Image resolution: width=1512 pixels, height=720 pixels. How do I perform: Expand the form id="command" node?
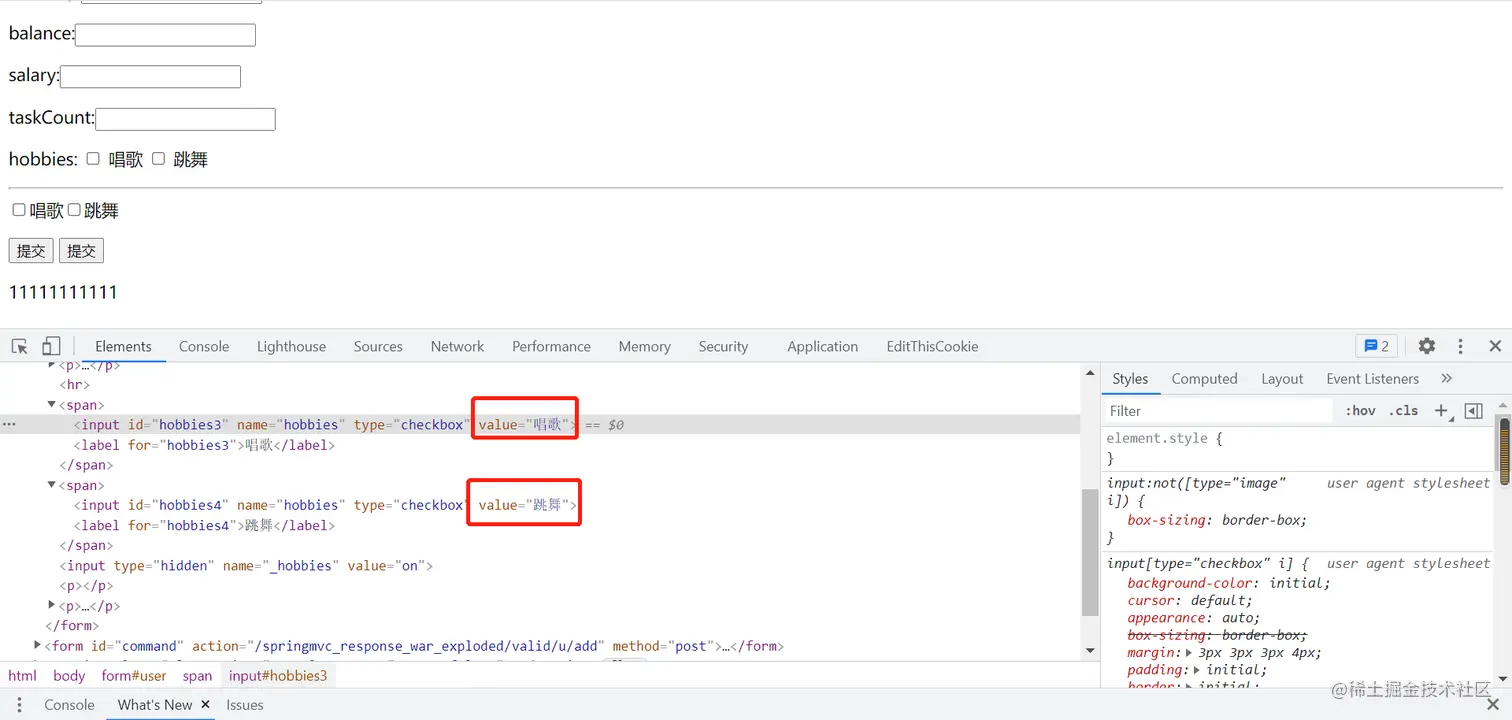[38, 646]
